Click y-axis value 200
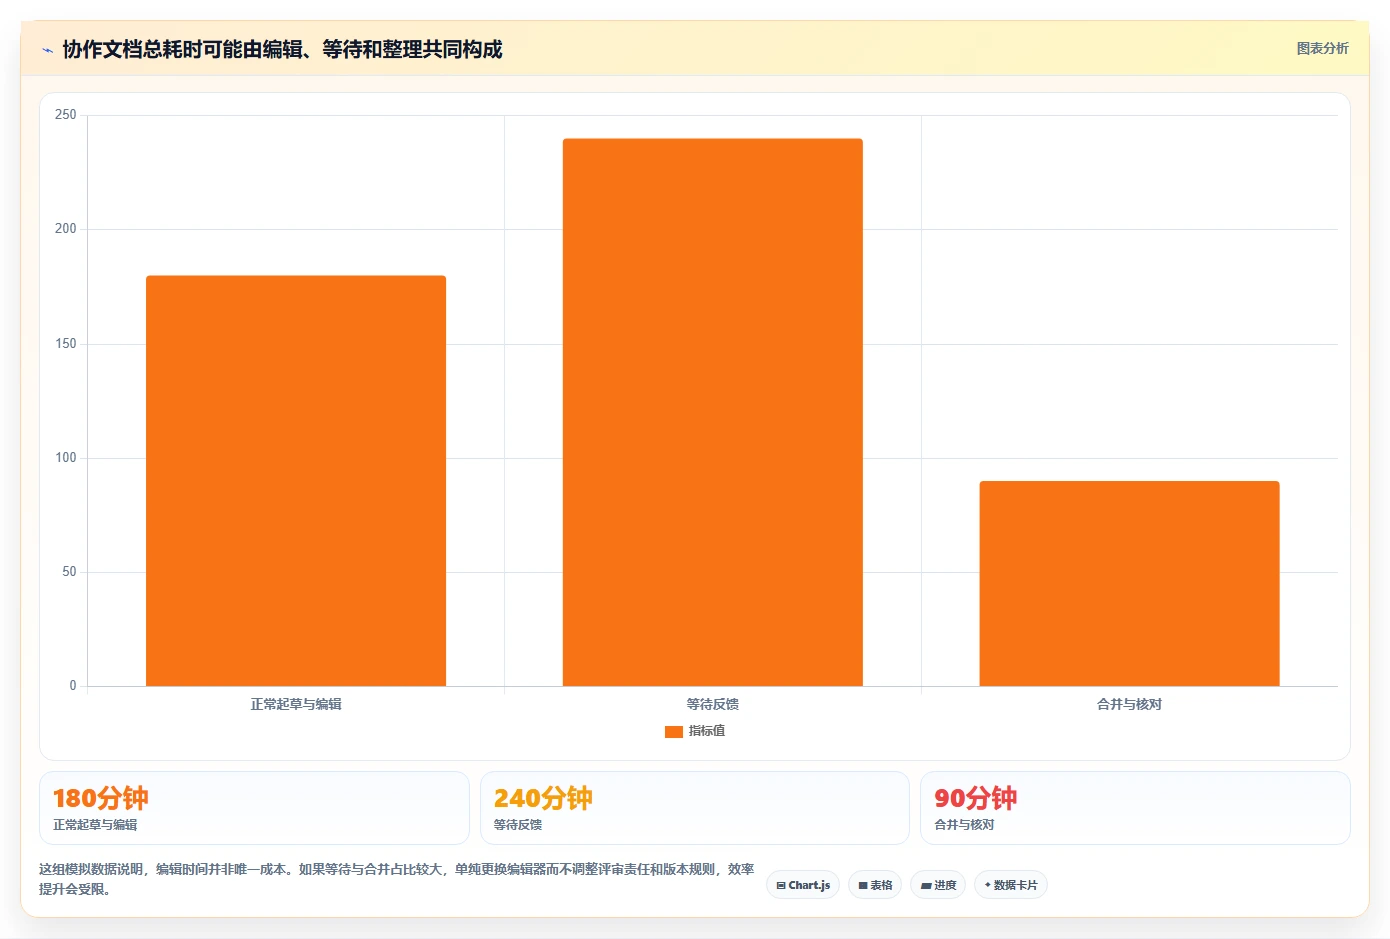Image resolution: width=1390 pixels, height=939 pixels. coord(65,229)
